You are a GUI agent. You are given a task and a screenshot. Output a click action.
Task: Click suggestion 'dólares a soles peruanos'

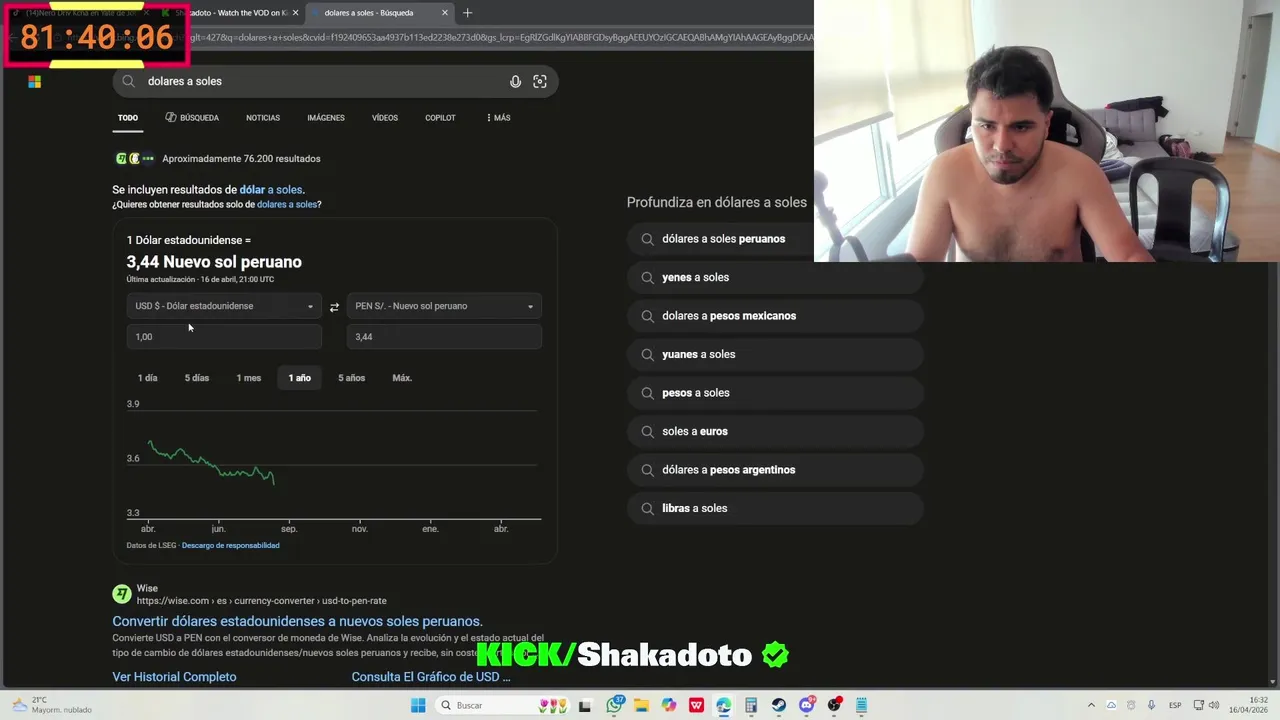775,239
